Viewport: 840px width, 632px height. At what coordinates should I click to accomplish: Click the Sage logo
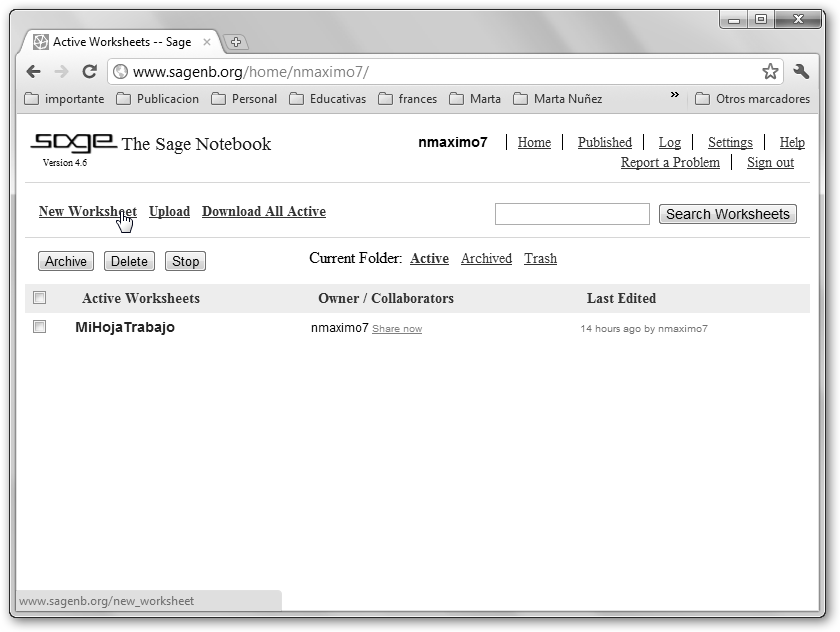click(72, 143)
